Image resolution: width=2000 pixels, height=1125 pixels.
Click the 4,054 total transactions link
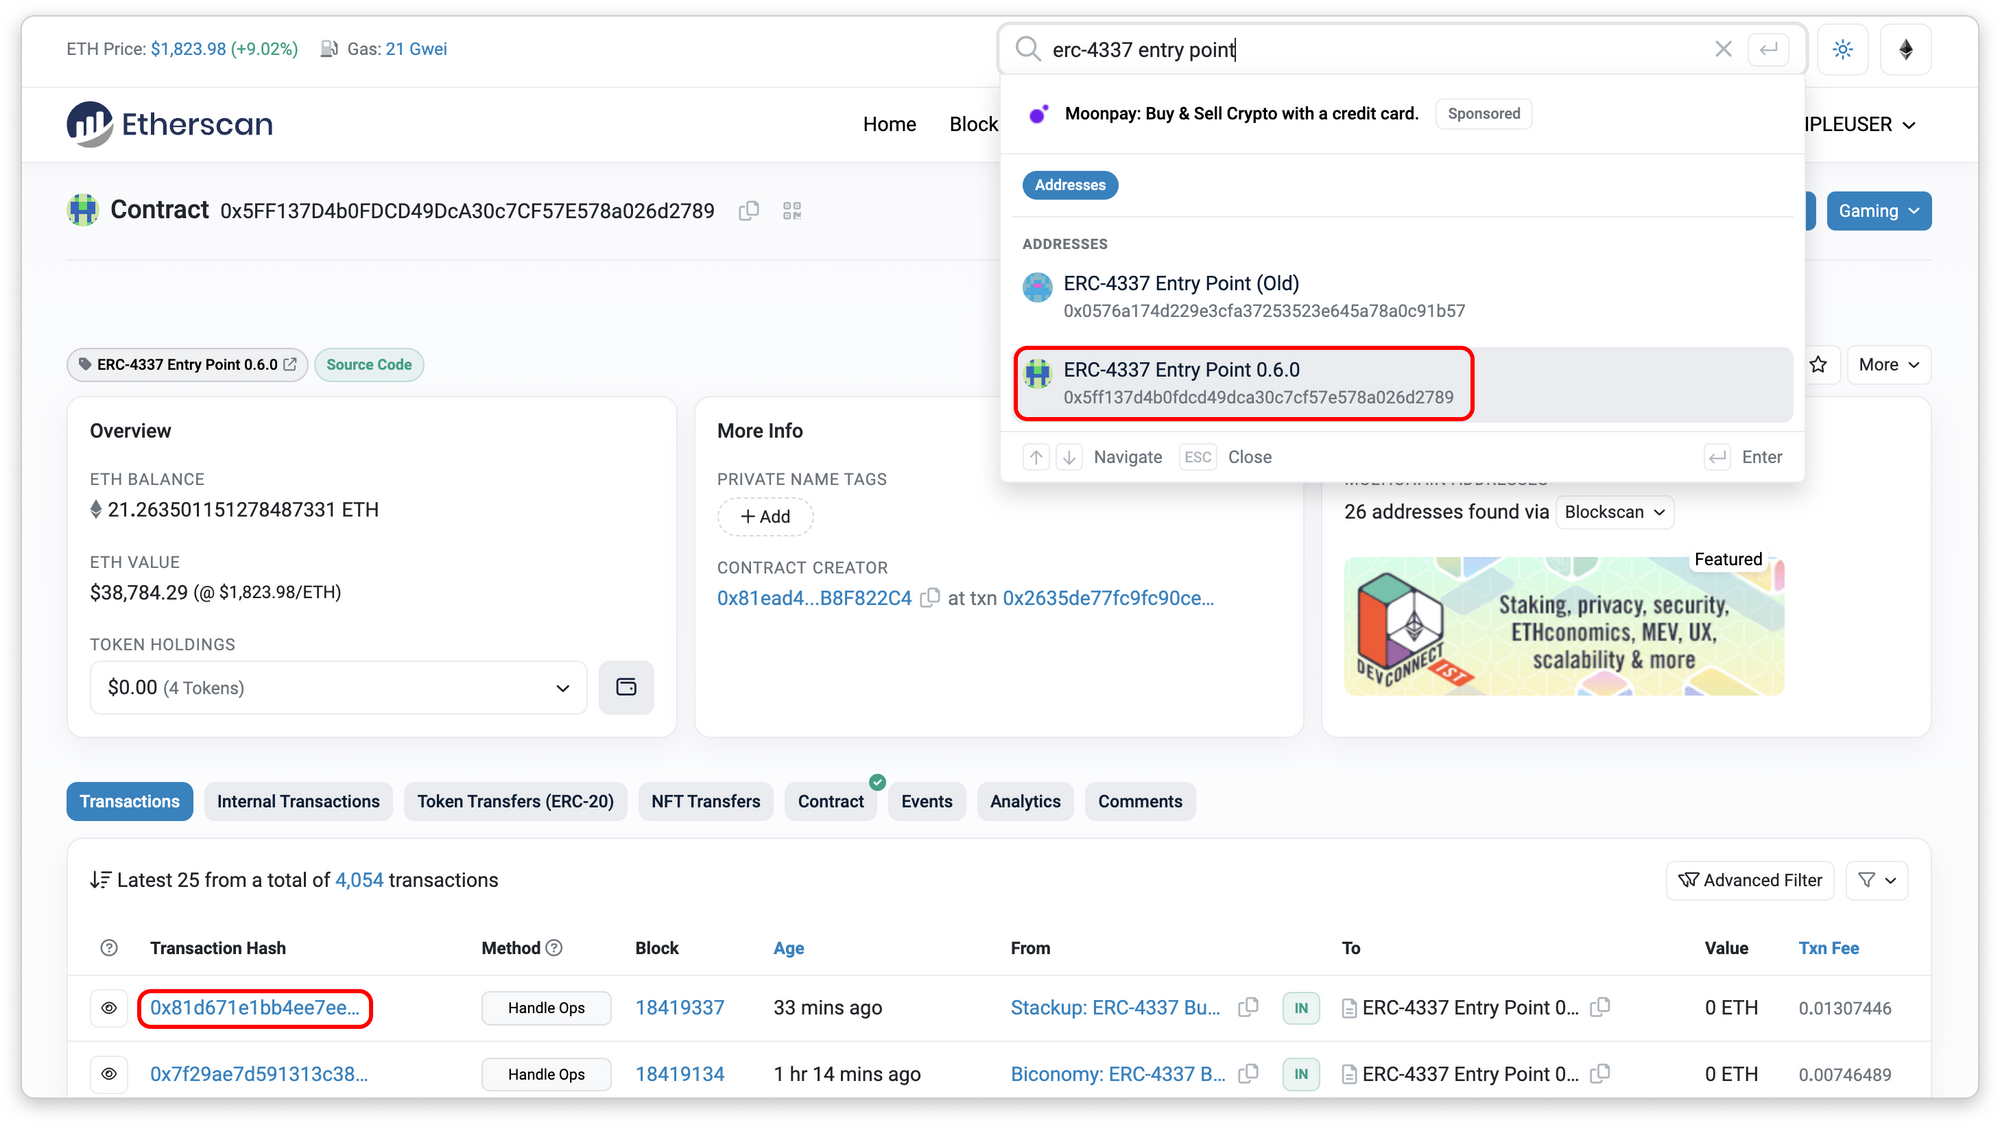click(359, 880)
